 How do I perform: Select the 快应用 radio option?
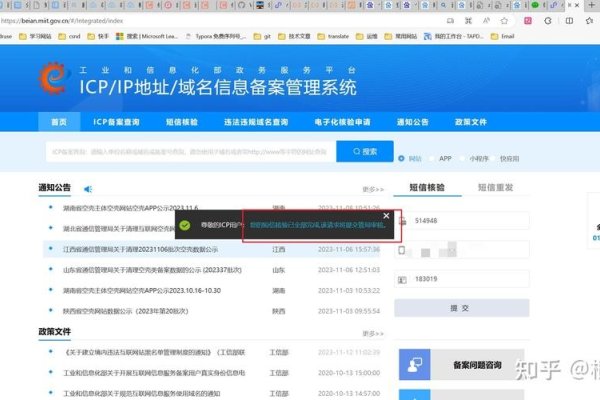click(494, 158)
